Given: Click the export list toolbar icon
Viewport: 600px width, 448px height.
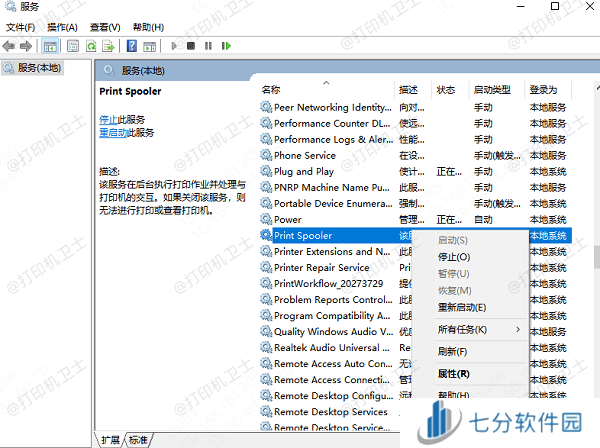Looking at the screenshot, I should 108,46.
